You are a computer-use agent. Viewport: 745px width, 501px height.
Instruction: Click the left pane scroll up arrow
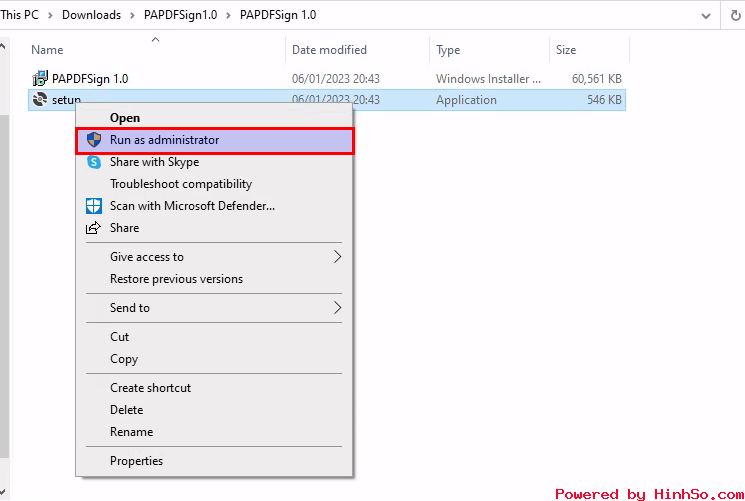point(3,47)
